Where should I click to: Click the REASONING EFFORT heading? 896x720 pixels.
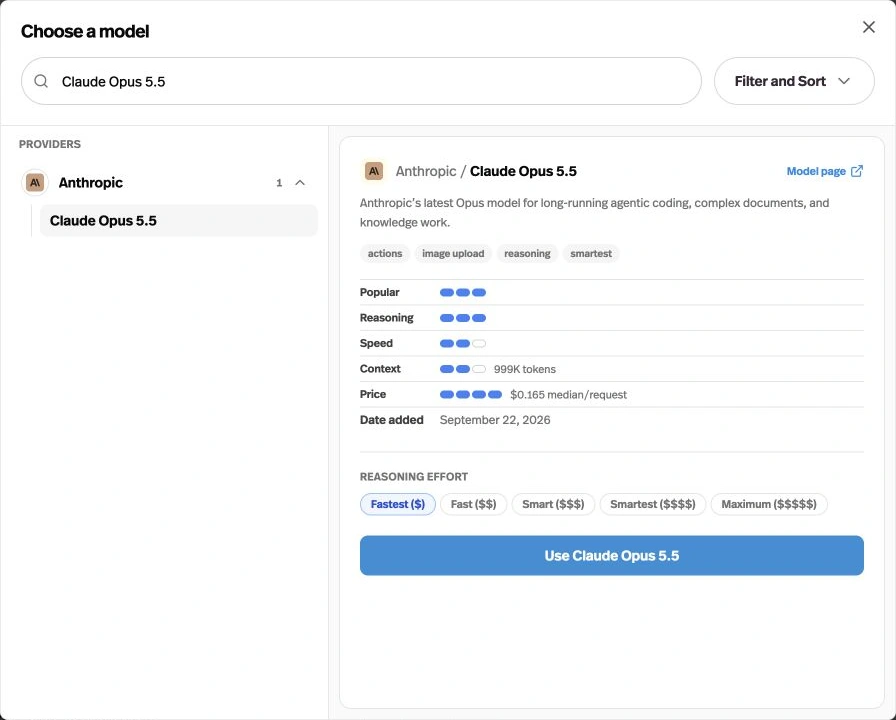click(414, 477)
